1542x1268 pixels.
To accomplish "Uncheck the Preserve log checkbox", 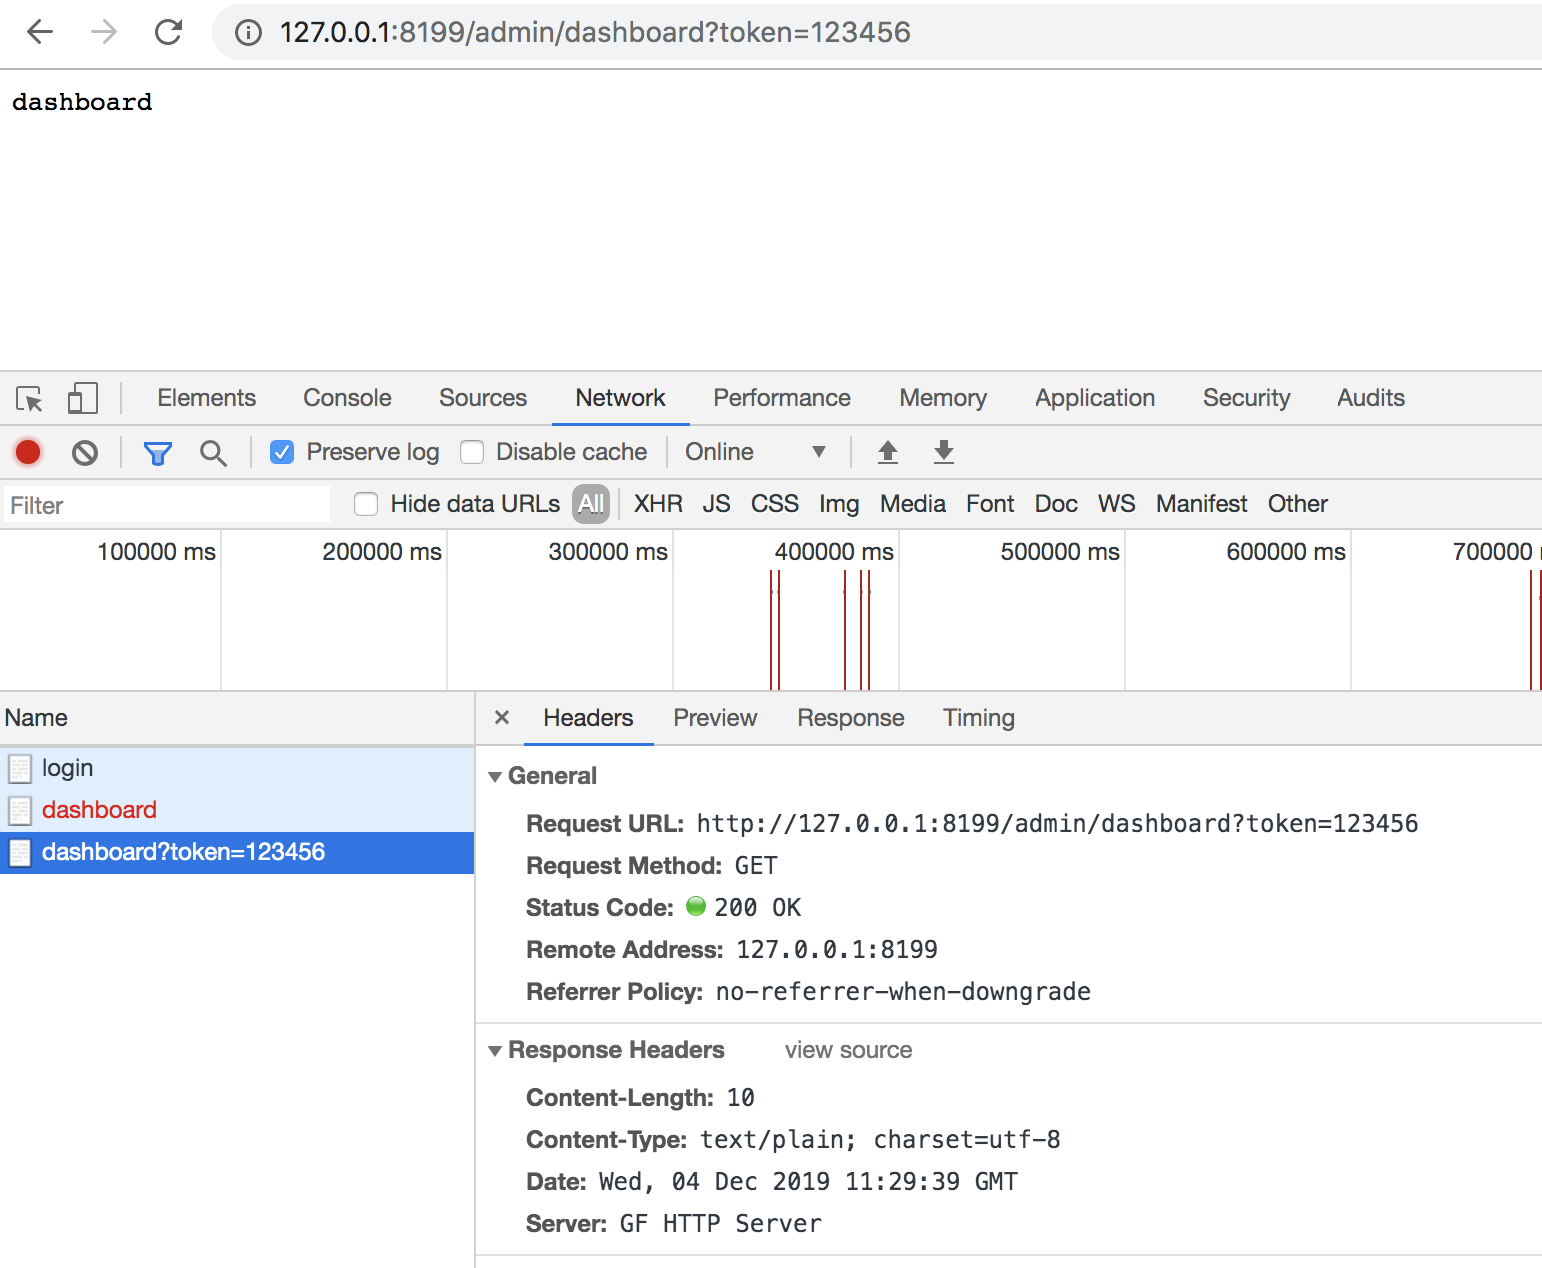I will click(283, 453).
